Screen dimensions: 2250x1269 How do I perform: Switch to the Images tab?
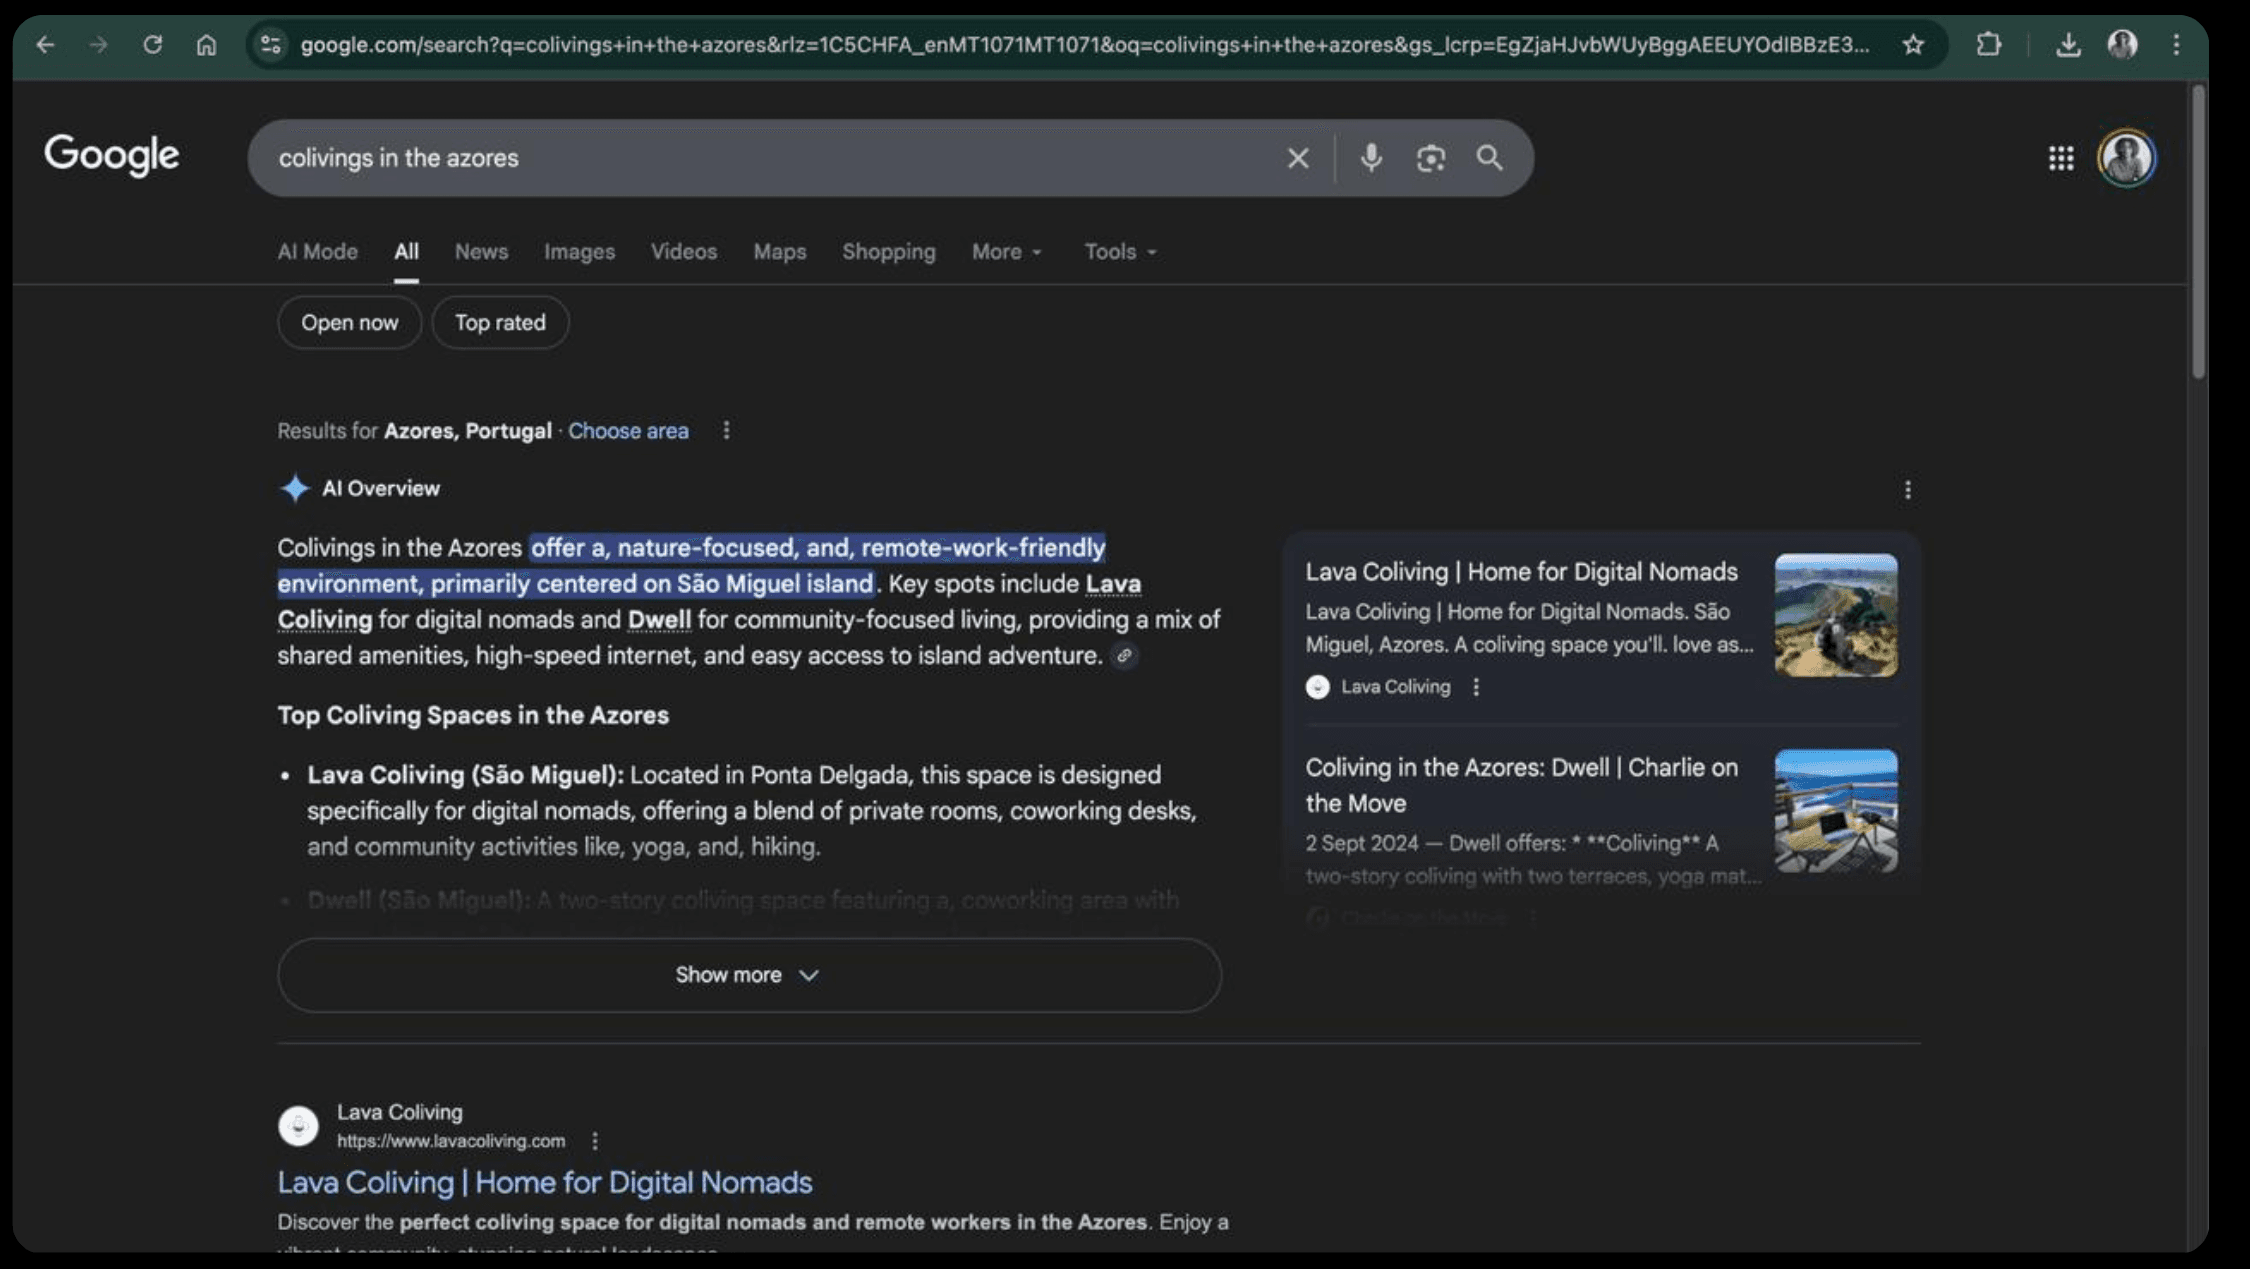click(579, 252)
